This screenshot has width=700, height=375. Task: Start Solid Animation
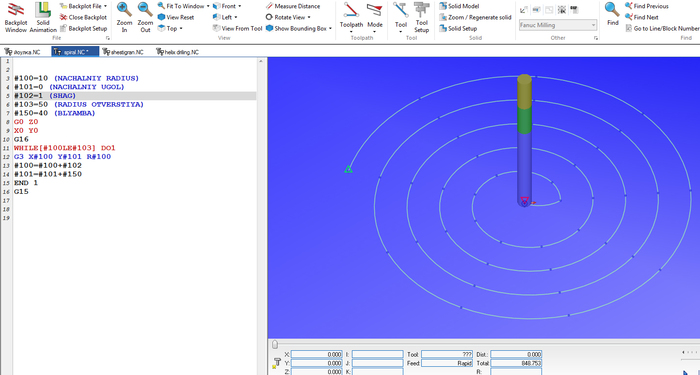coord(43,18)
